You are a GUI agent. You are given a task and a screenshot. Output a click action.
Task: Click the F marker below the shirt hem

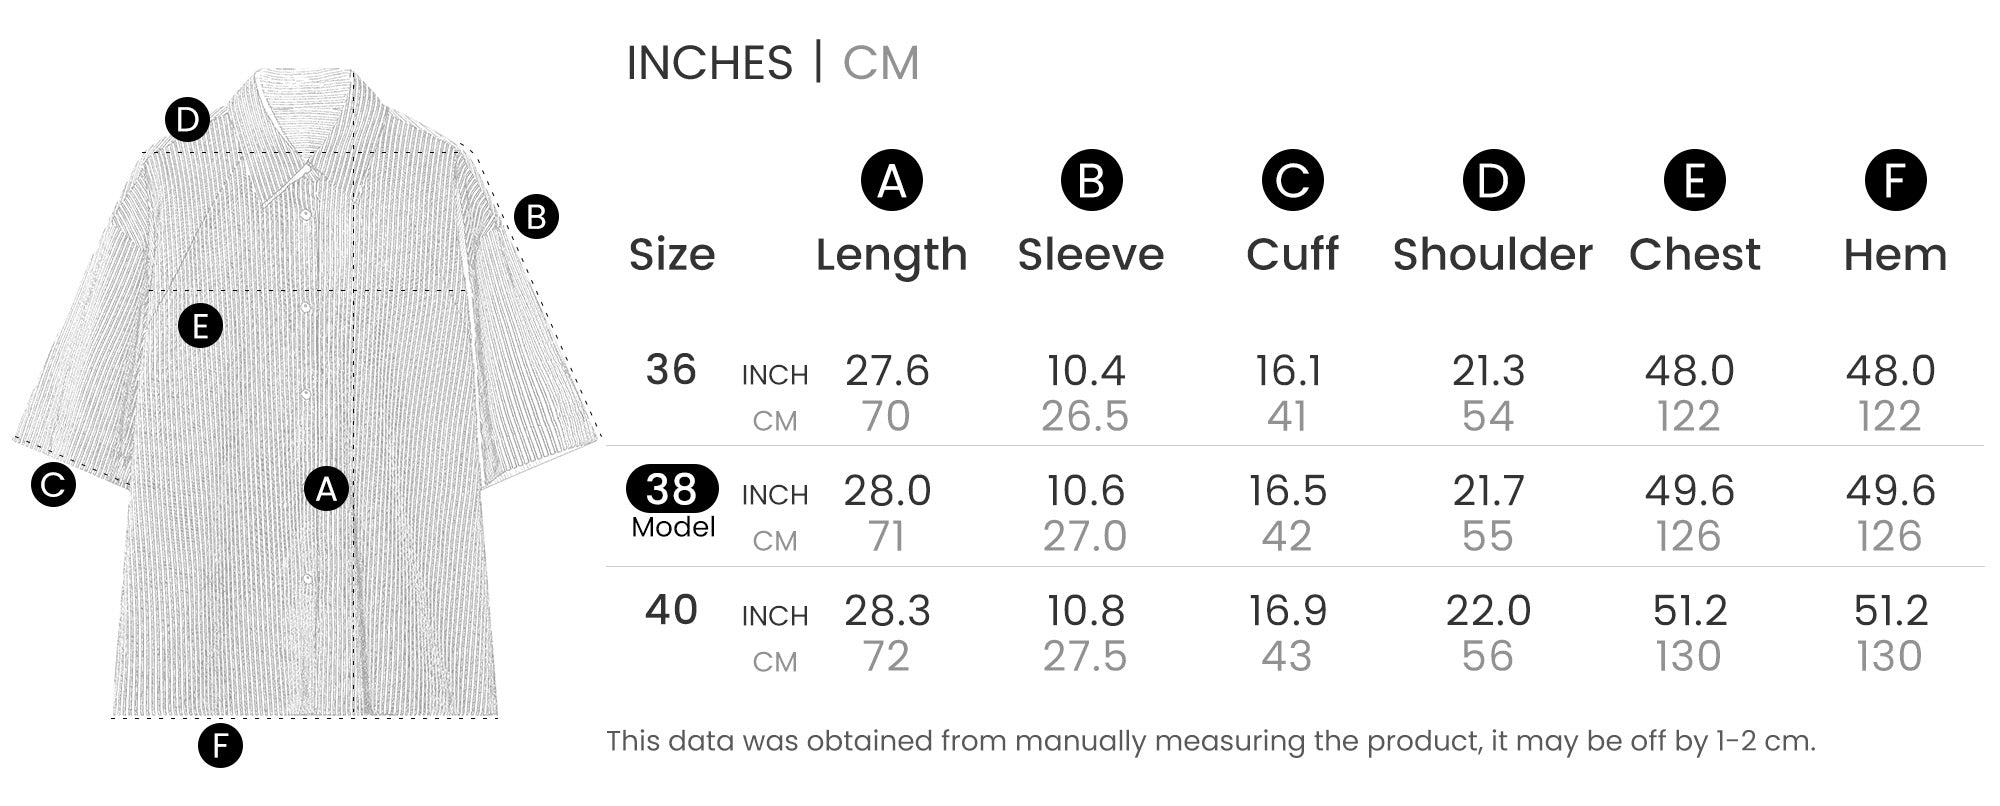(x=220, y=745)
